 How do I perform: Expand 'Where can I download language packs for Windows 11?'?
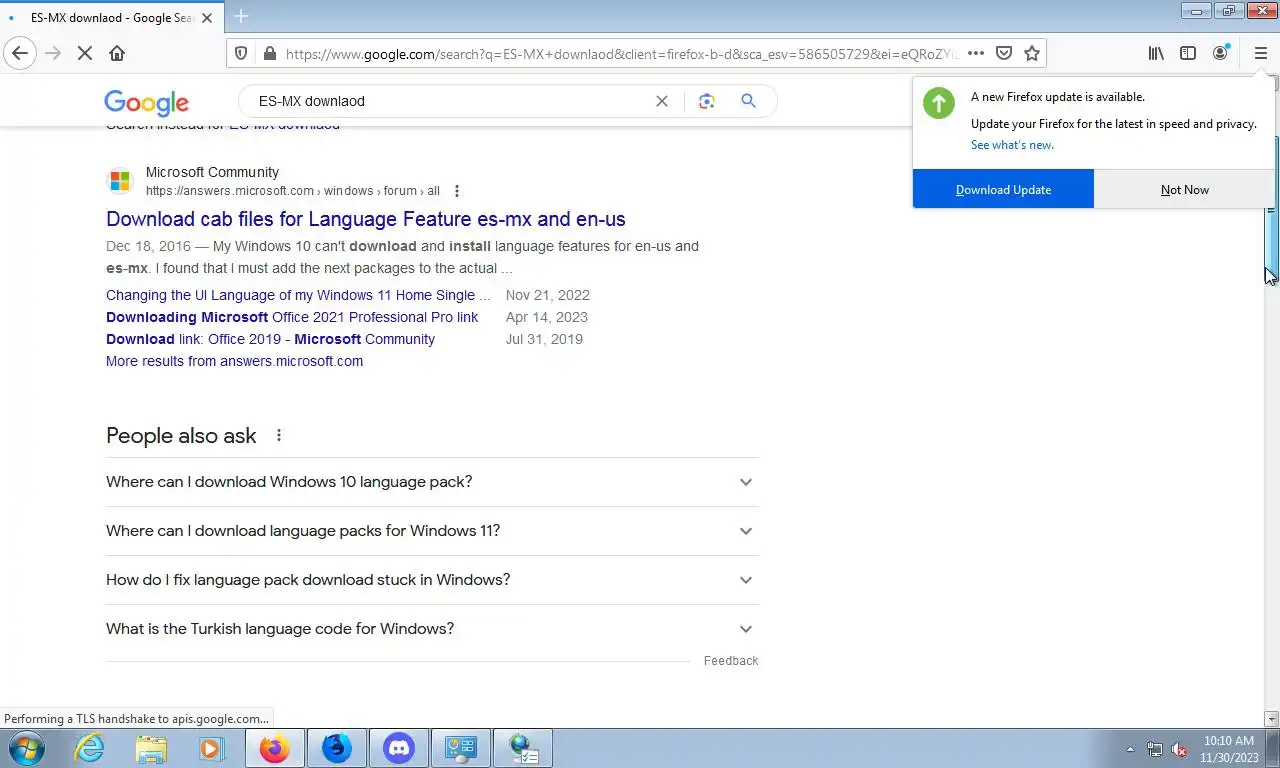(432, 531)
